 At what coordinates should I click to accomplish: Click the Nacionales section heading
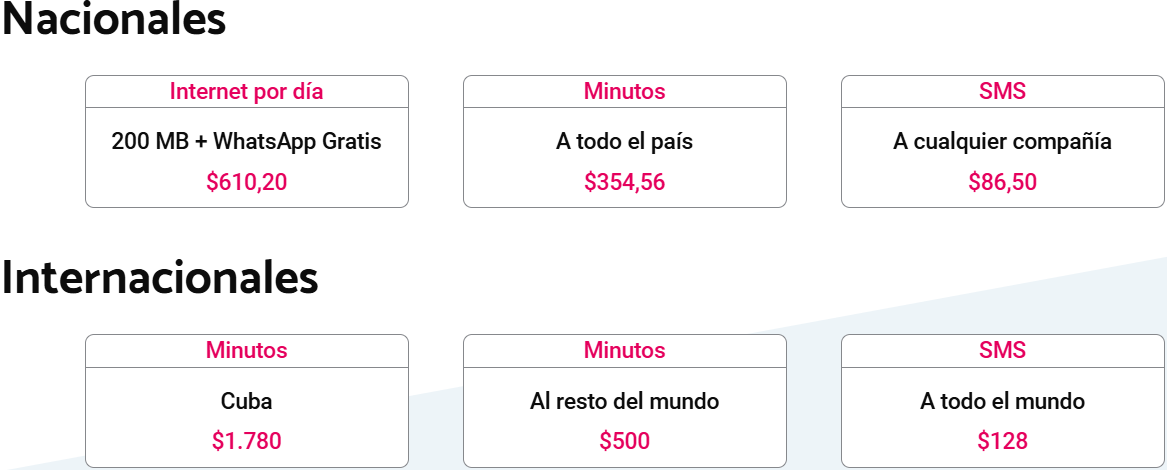point(113,21)
